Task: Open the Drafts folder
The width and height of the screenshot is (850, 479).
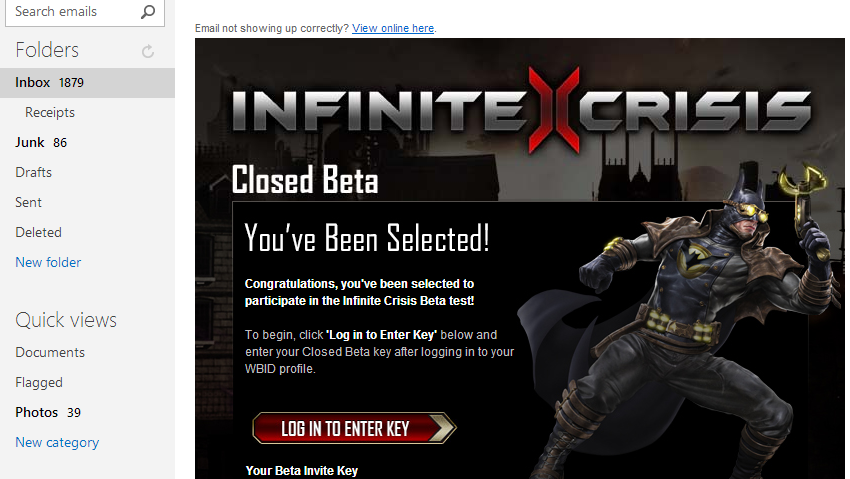Action: [34, 172]
